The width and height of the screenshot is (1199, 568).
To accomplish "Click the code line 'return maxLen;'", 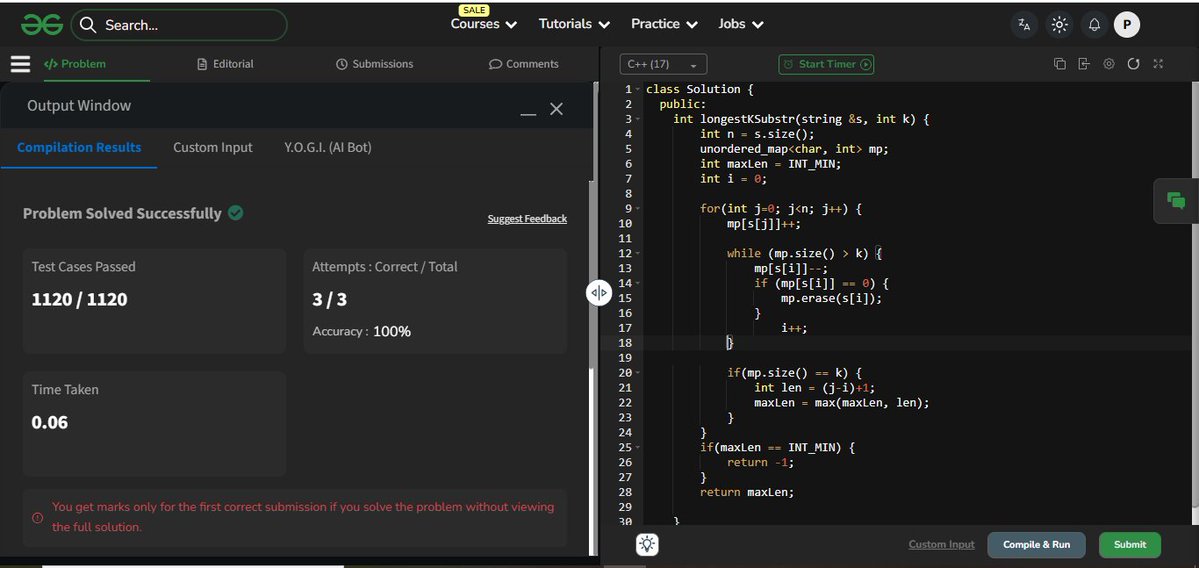I will [x=747, y=492].
